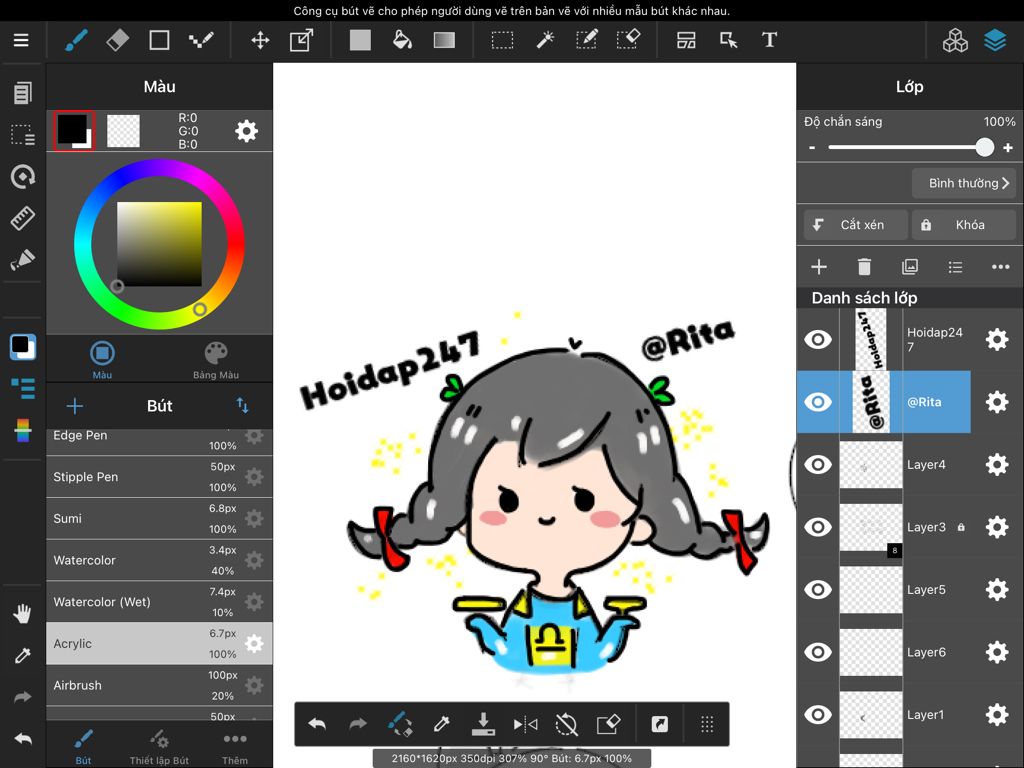Viewport: 1024px width, 768px height.
Task: Open grid menu in bottom toolbar
Action: click(x=707, y=724)
